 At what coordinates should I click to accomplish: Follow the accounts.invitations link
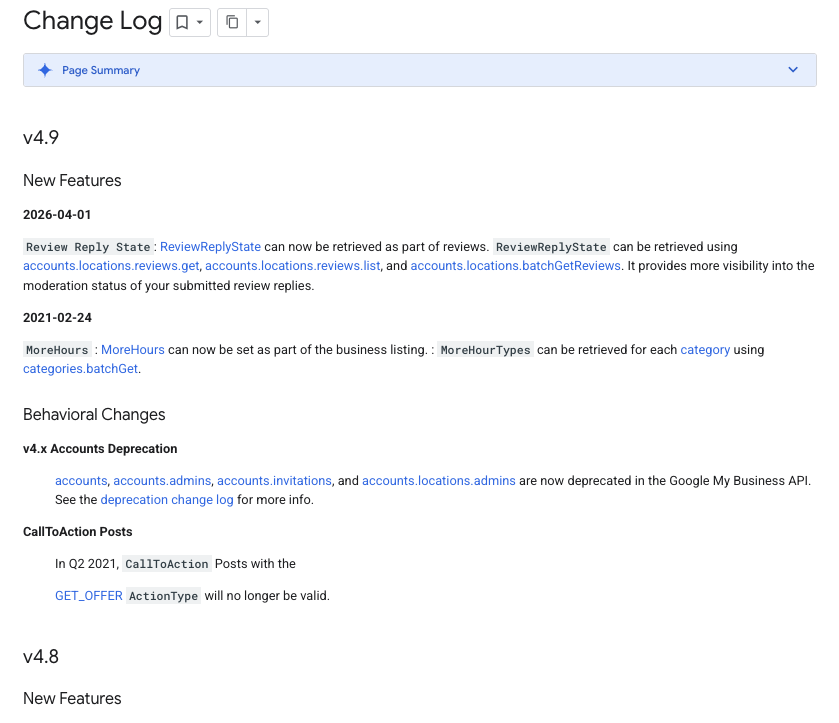coord(274,481)
